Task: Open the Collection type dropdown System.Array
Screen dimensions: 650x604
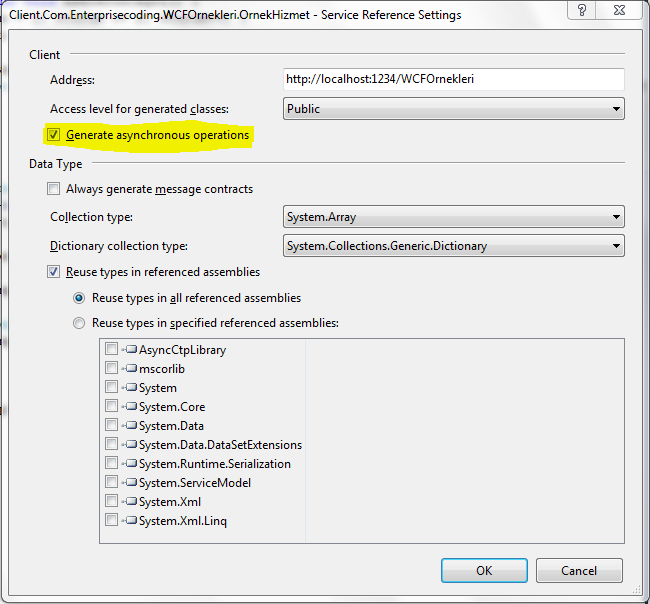Action: click(454, 217)
